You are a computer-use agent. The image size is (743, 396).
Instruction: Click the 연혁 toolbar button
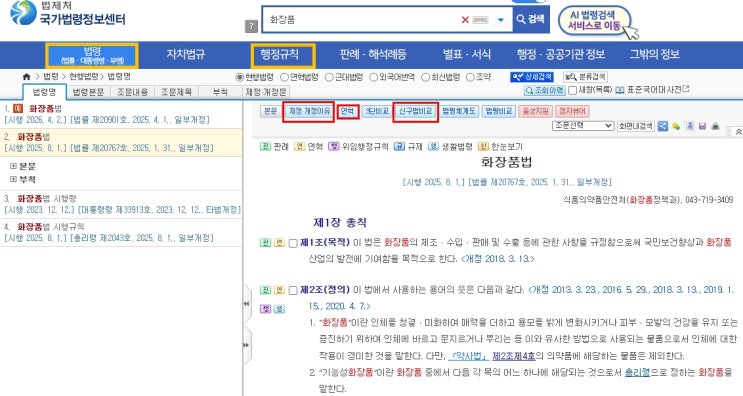(347, 111)
